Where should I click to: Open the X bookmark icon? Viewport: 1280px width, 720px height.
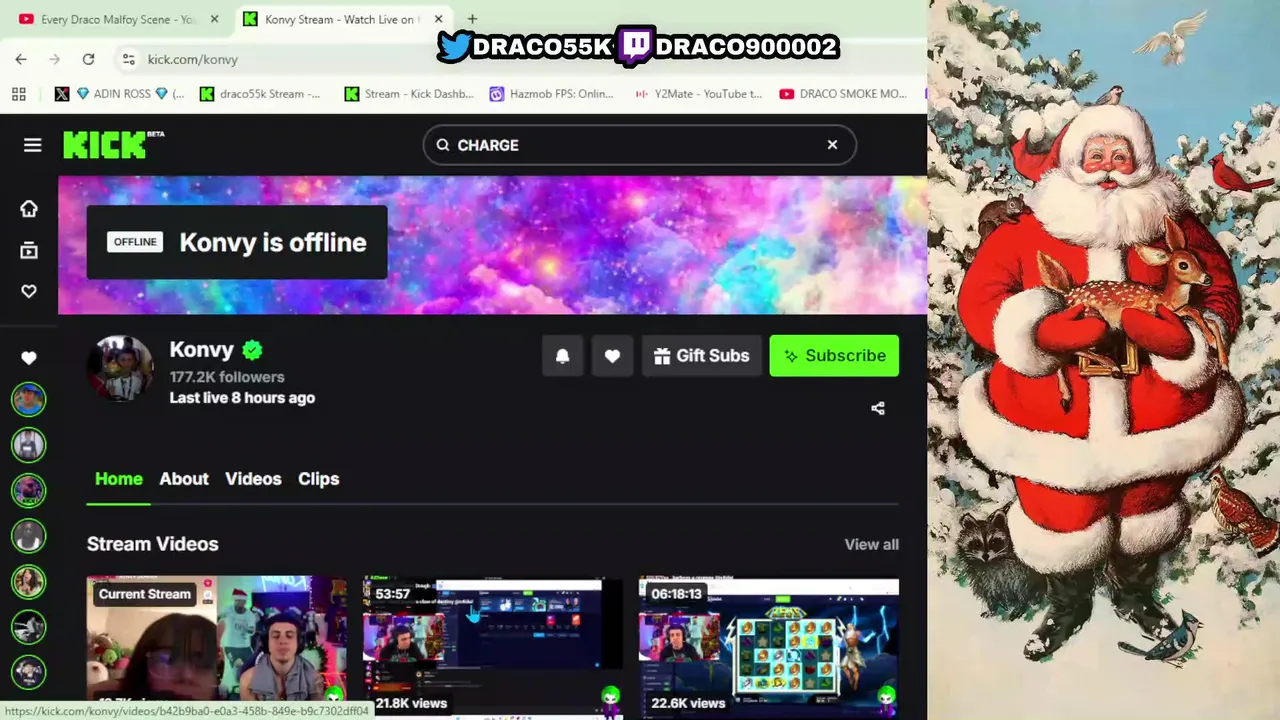coord(62,94)
